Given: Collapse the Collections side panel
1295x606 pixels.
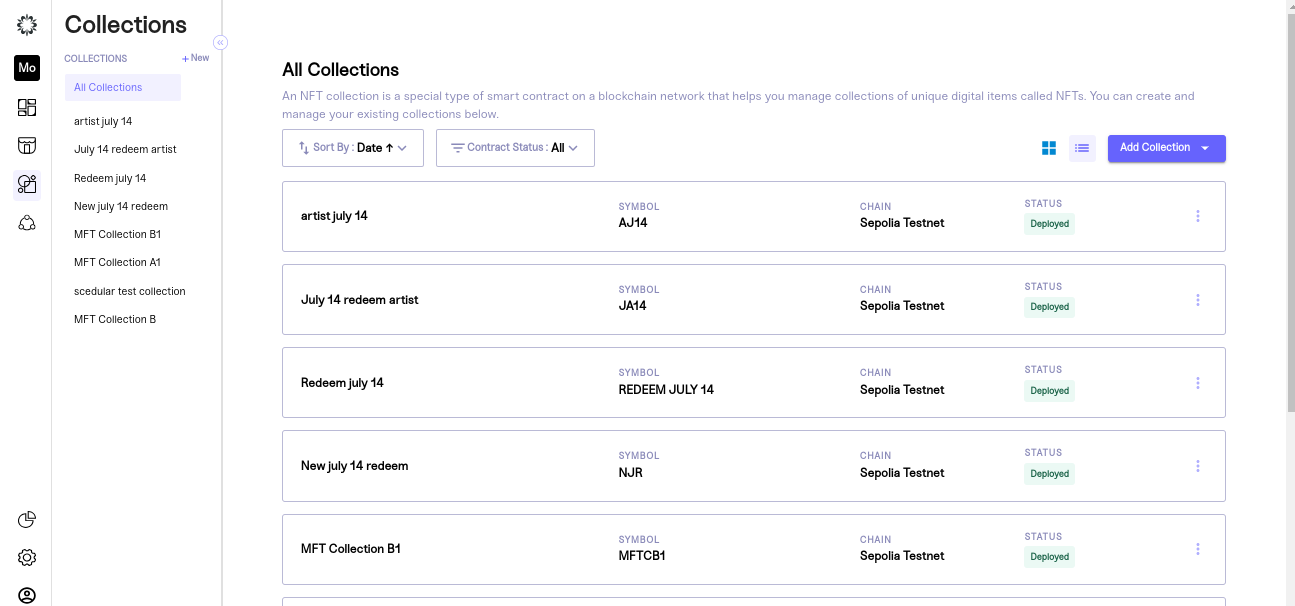Looking at the screenshot, I should tap(221, 42).
